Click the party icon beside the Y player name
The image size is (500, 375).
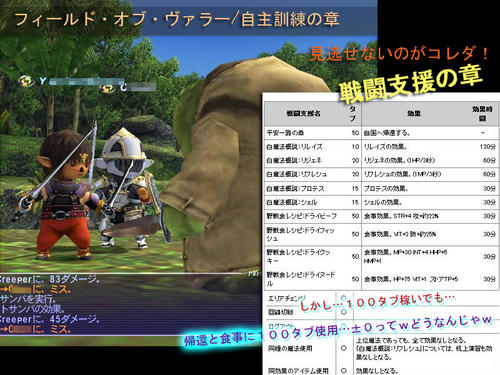tap(26, 81)
